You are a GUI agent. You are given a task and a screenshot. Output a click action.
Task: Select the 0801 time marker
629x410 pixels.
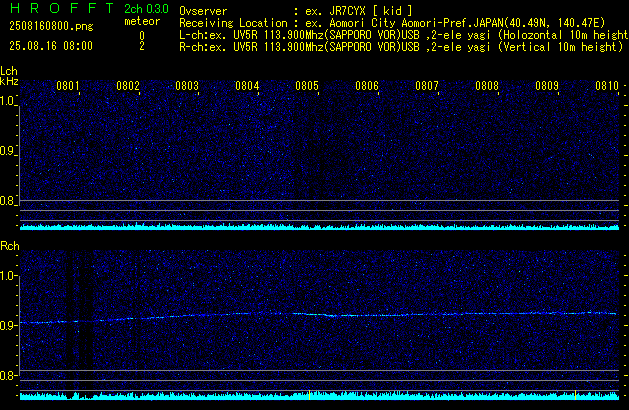click(68, 86)
